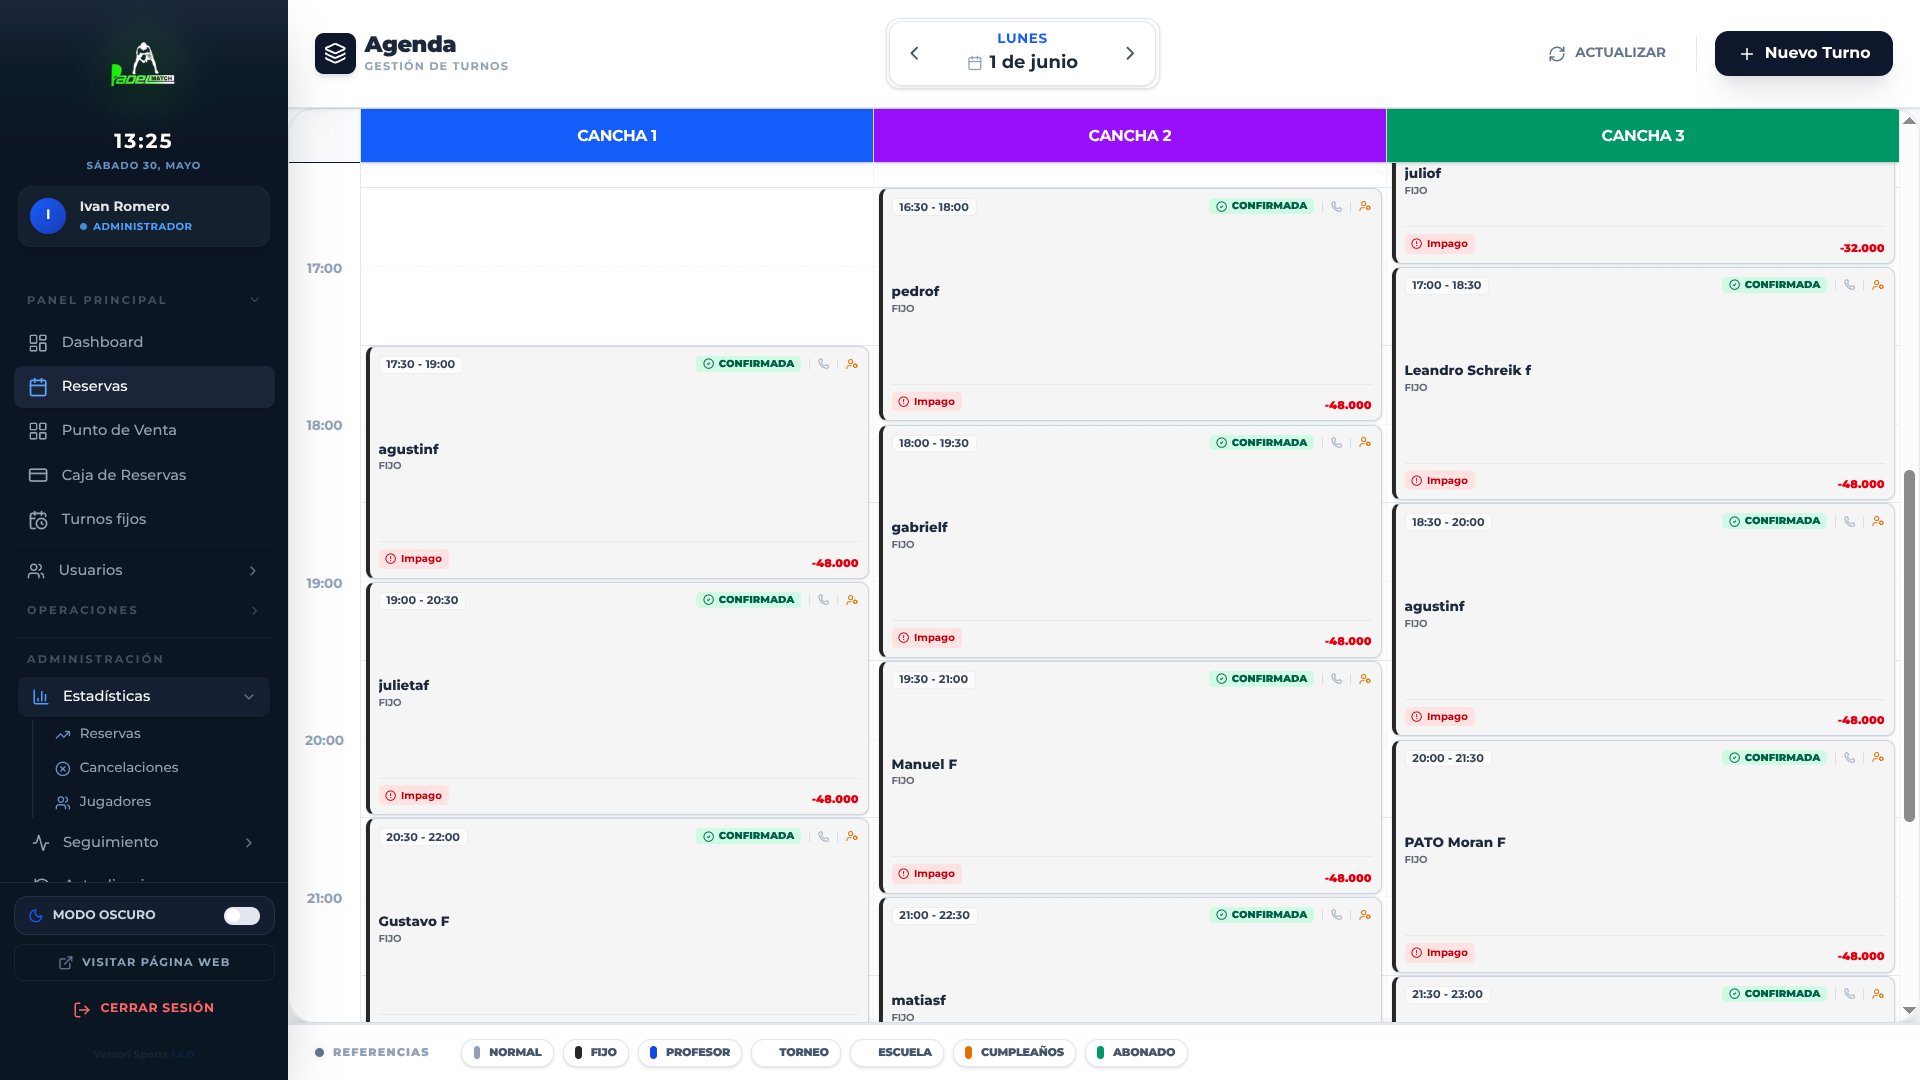Click phone icon on Leandro Schreik booking
The image size is (1920, 1080).
1849,285
